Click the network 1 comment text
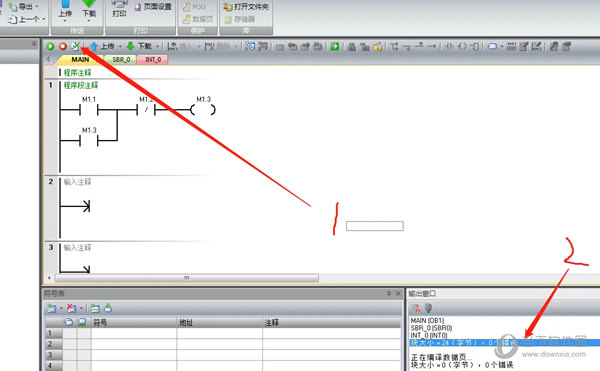 (81, 85)
